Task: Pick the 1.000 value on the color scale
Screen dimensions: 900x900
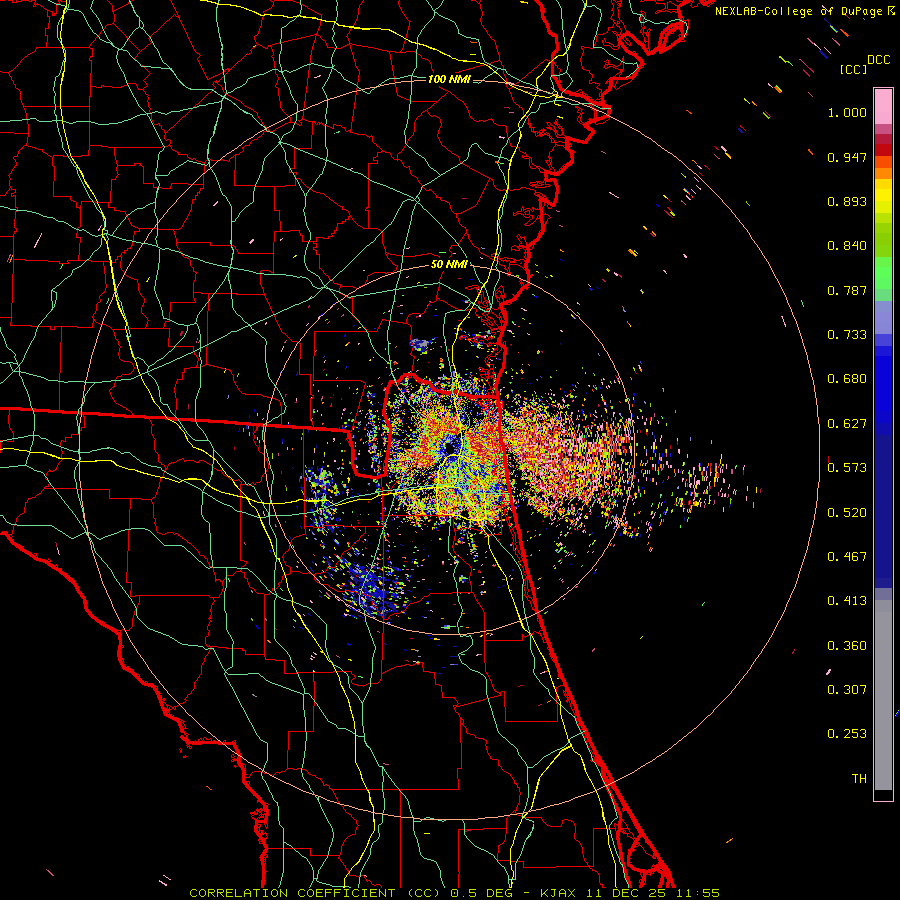Action: pos(847,112)
